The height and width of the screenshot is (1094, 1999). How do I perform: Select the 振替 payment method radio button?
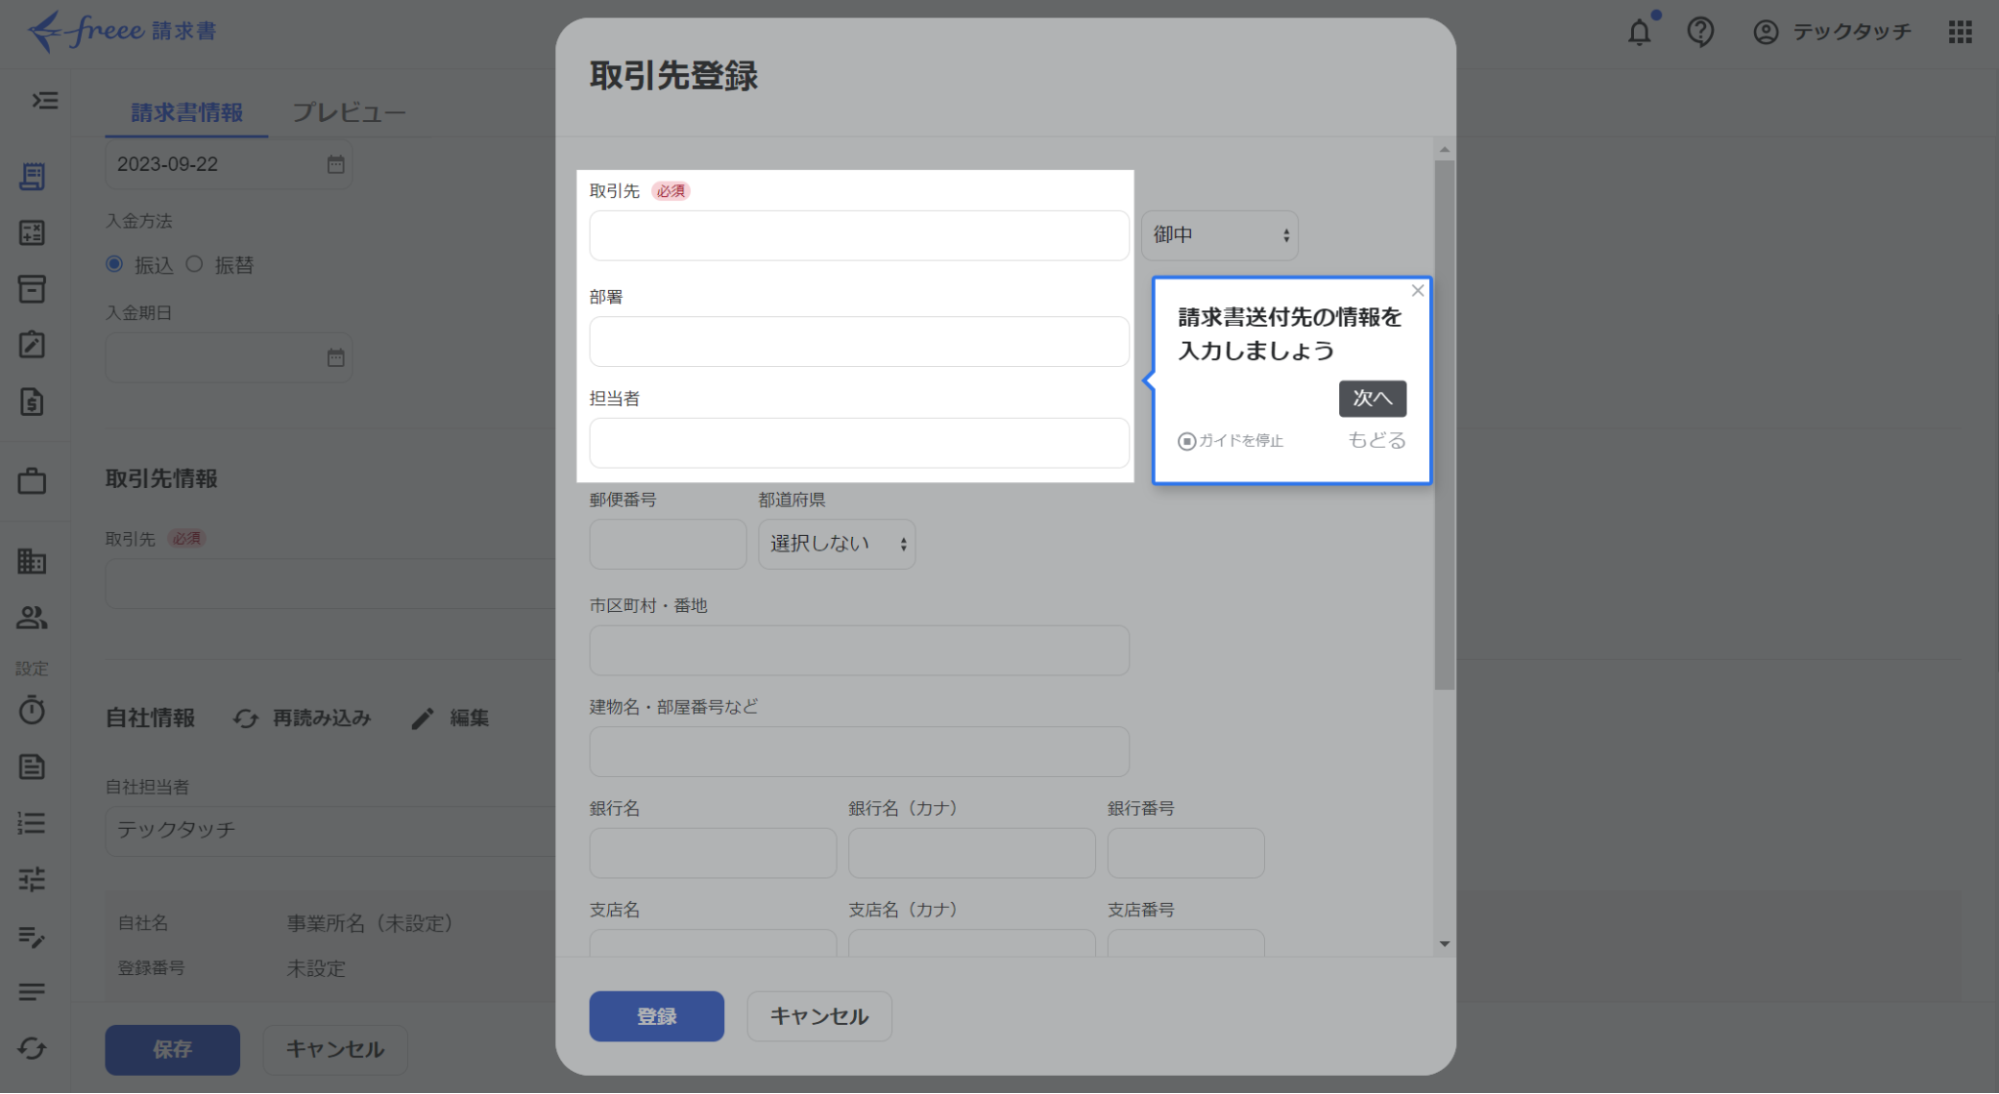click(195, 263)
